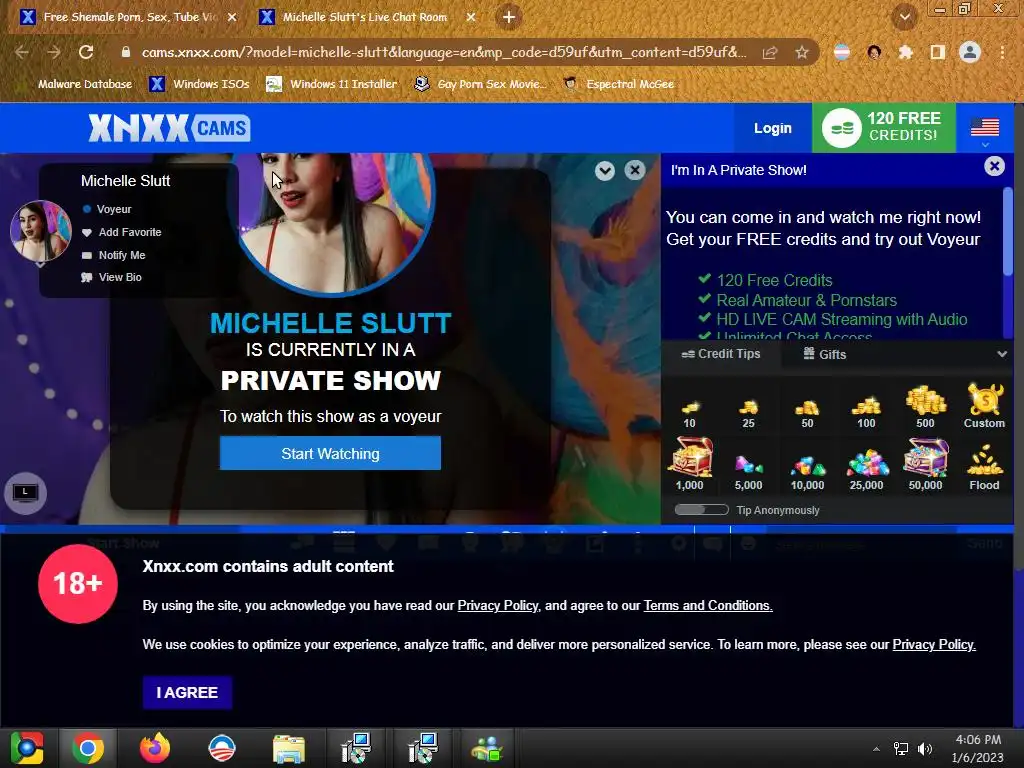The image size is (1024, 768).
Task: Open the Terms and Conditions link
Action: pyautogui.click(x=708, y=605)
